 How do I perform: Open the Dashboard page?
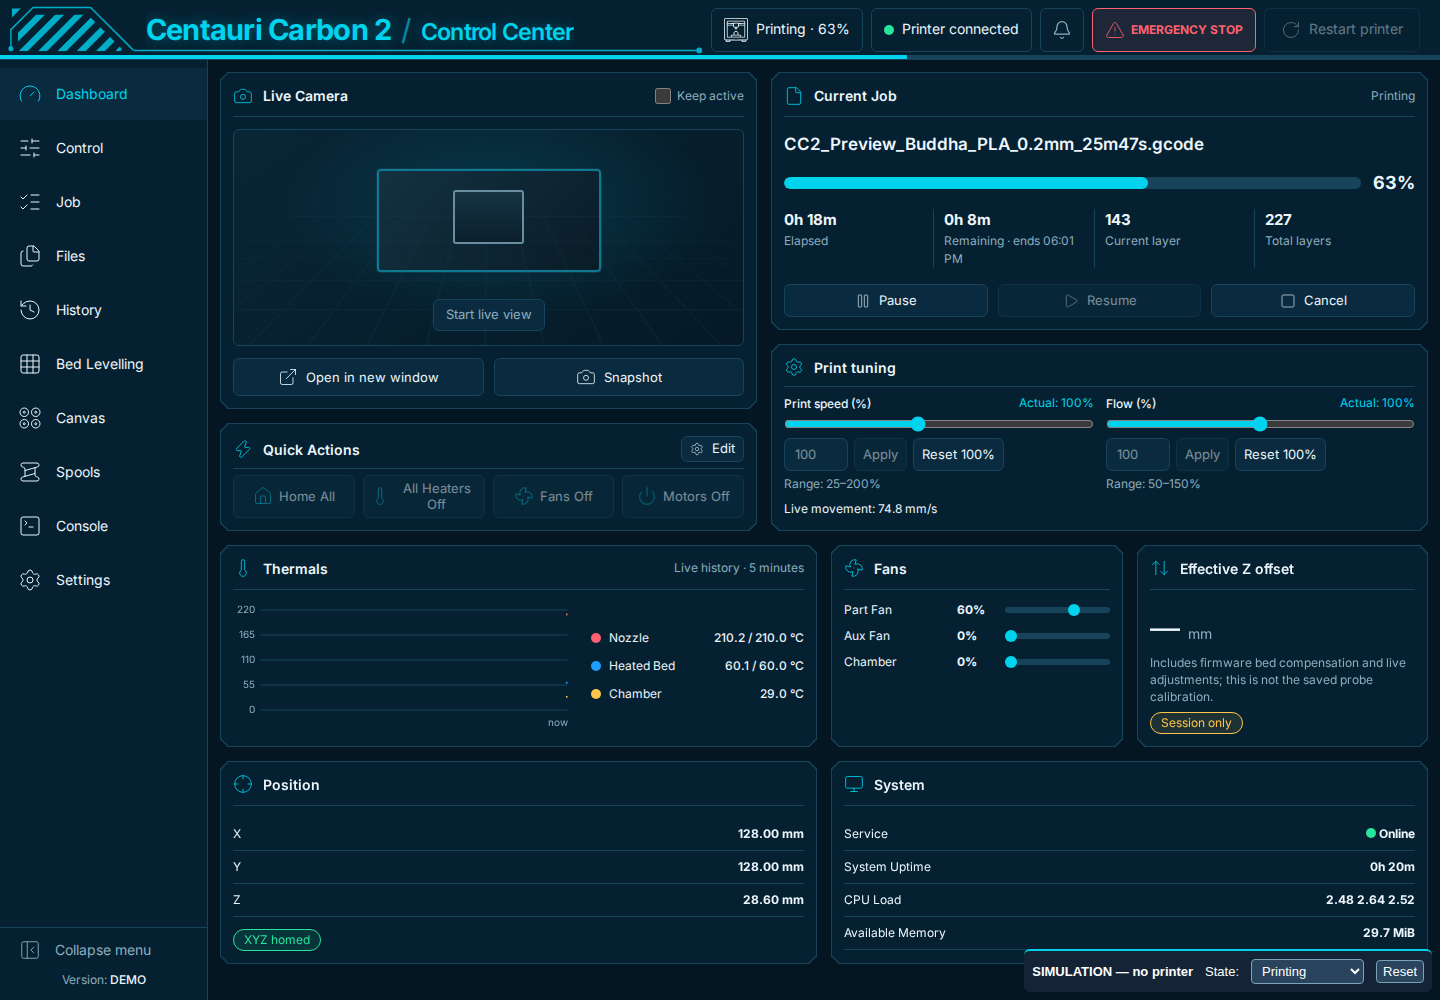[104, 94]
